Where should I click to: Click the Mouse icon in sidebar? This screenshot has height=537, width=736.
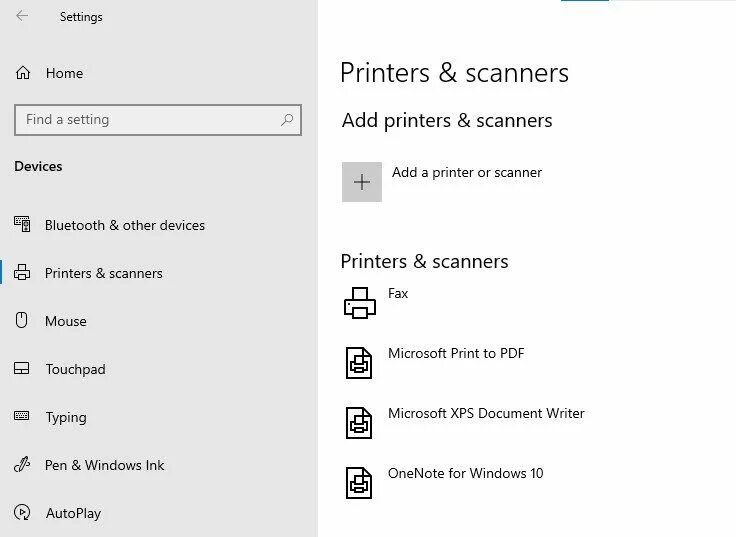click(22, 320)
